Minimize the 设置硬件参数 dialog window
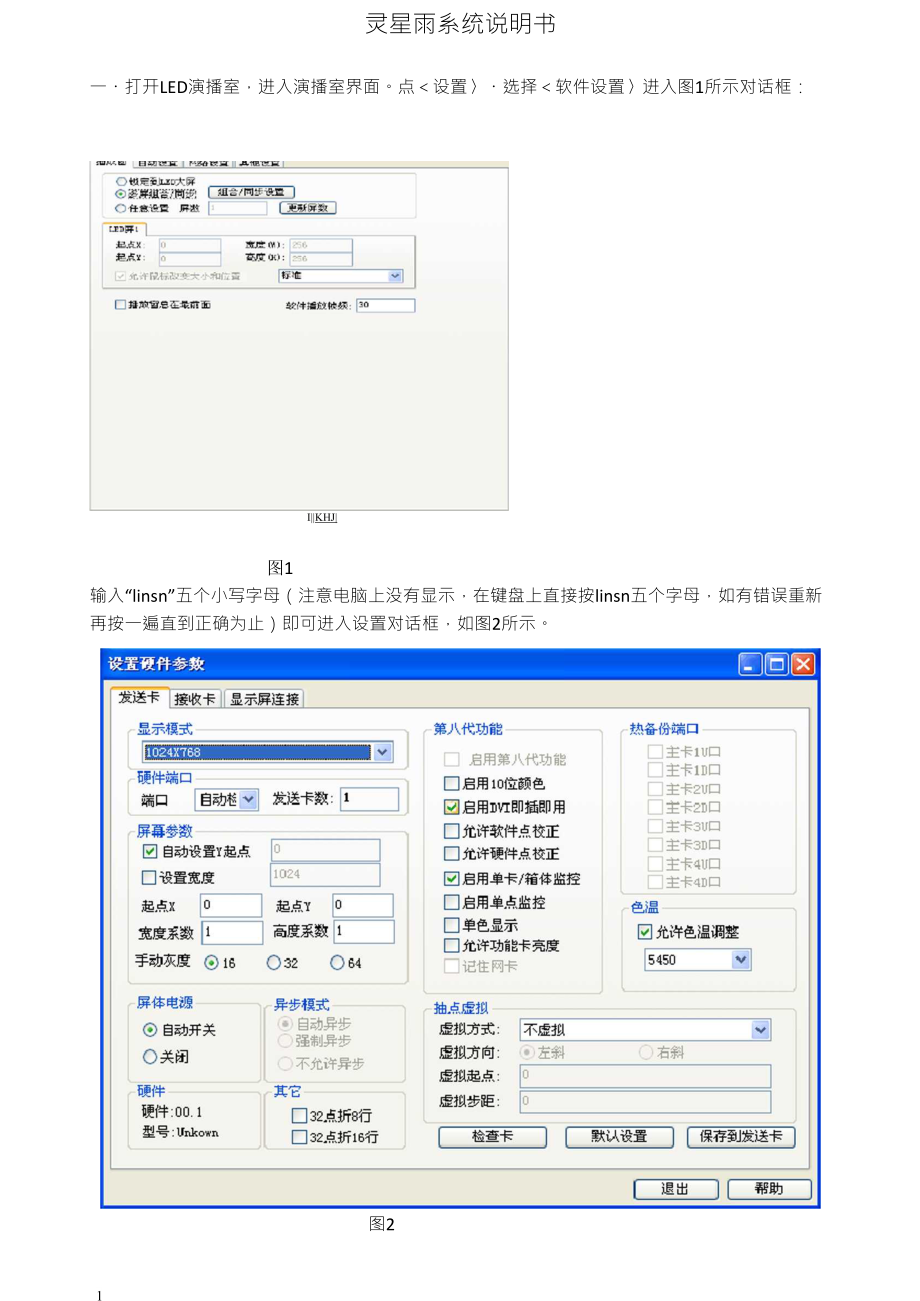 click(x=751, y=664)
